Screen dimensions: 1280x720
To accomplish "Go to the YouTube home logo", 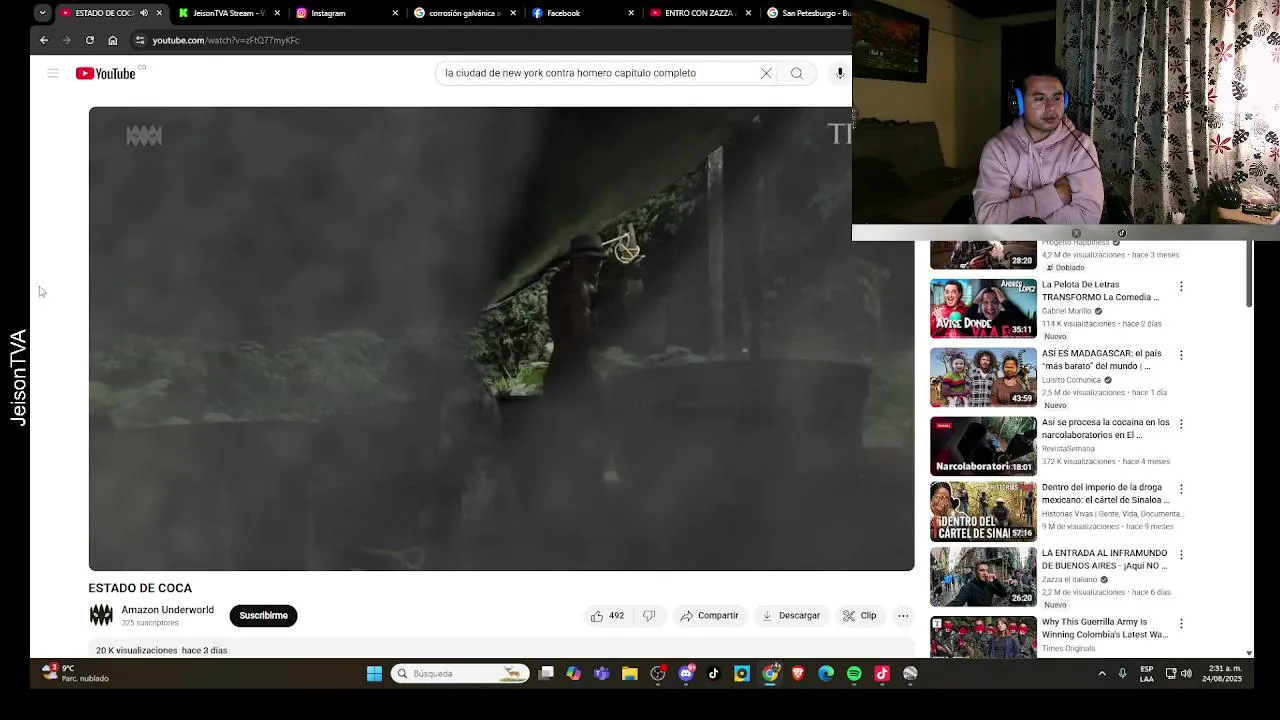I will pyautogui.click(x=107, y=73).
